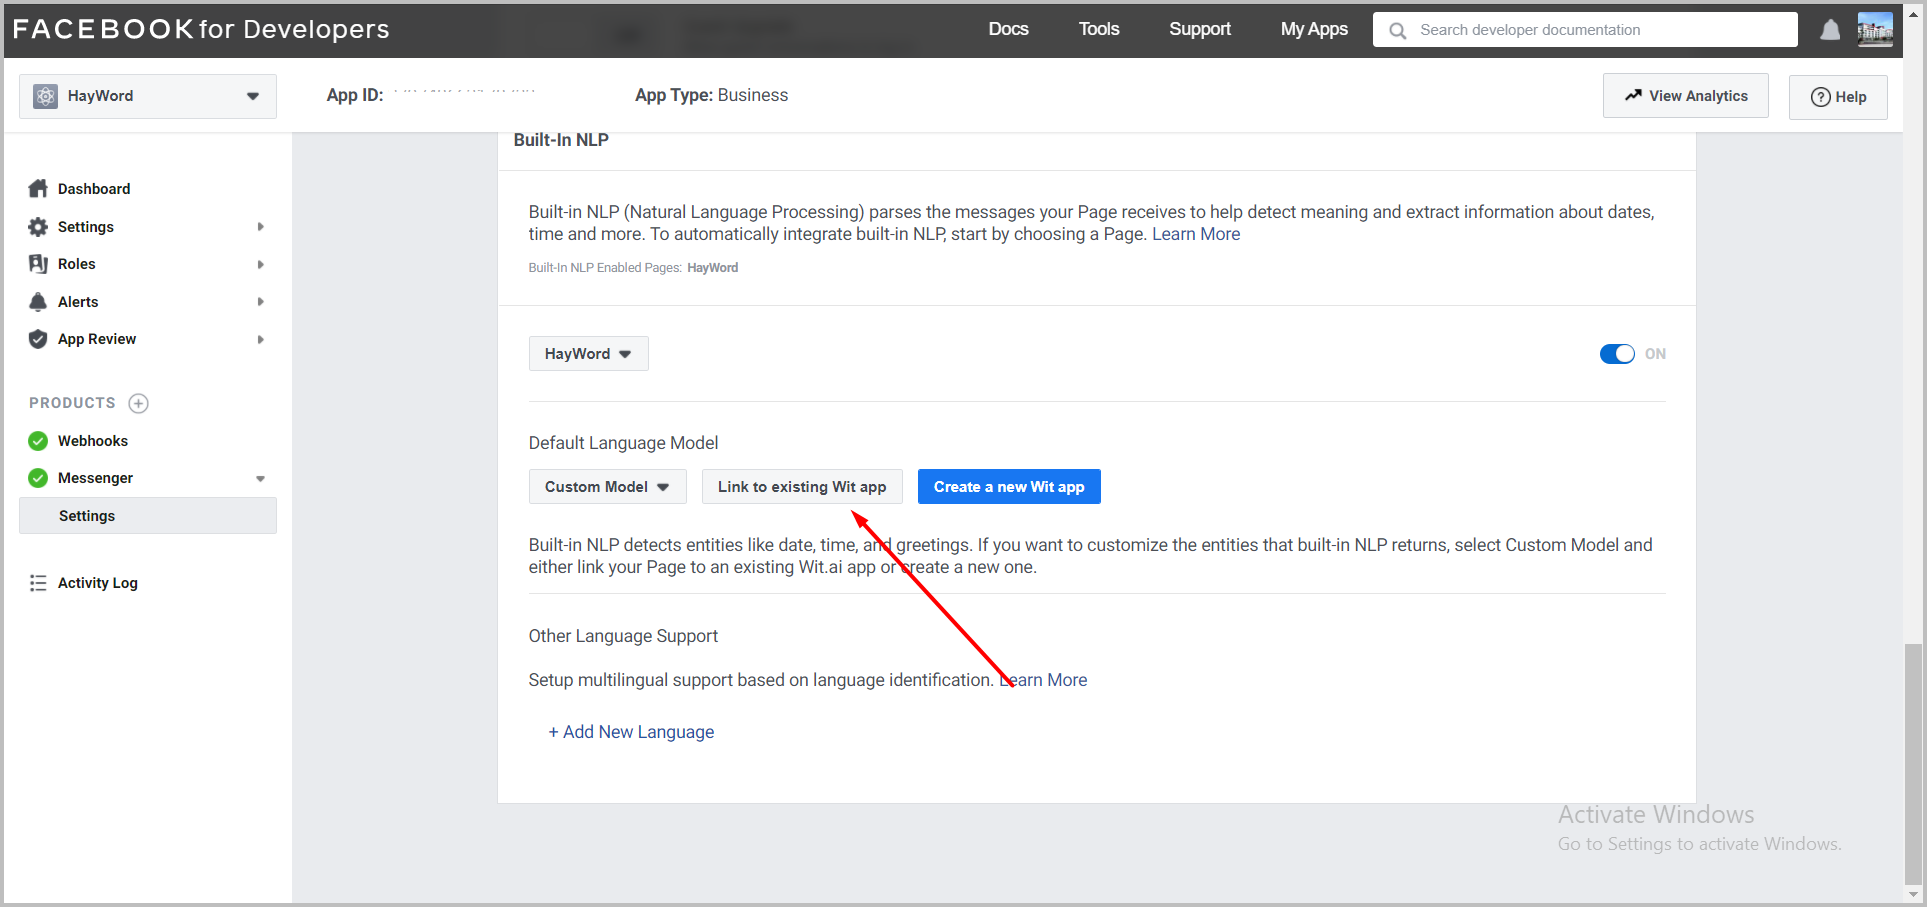Open Learn More link under Other Language Support
The image size is (1927, 907).
tap(1043, 680)
